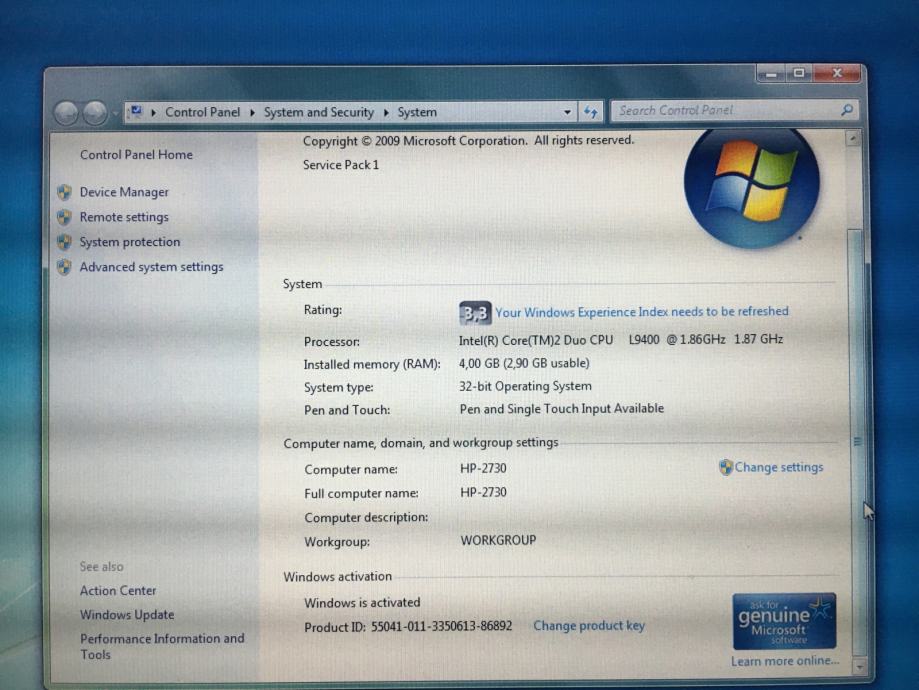Click the shield icon next to Device Manager

(x=64, y=192)
